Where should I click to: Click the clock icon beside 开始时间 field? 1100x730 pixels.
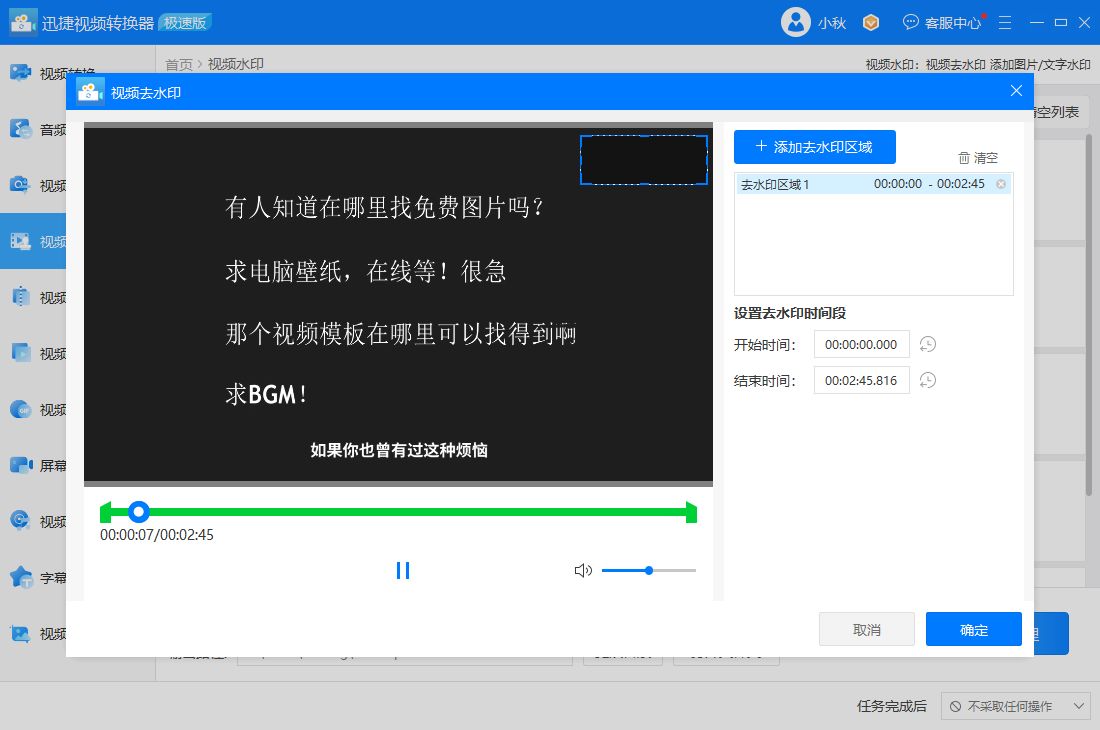927,344
